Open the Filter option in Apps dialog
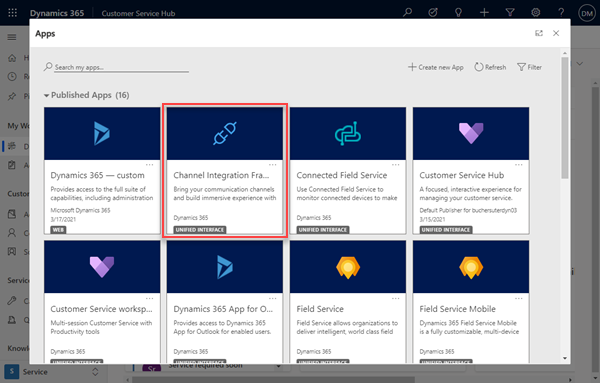Image resolution: width=600 pixels, height=383 pixels. pos(530,67)
